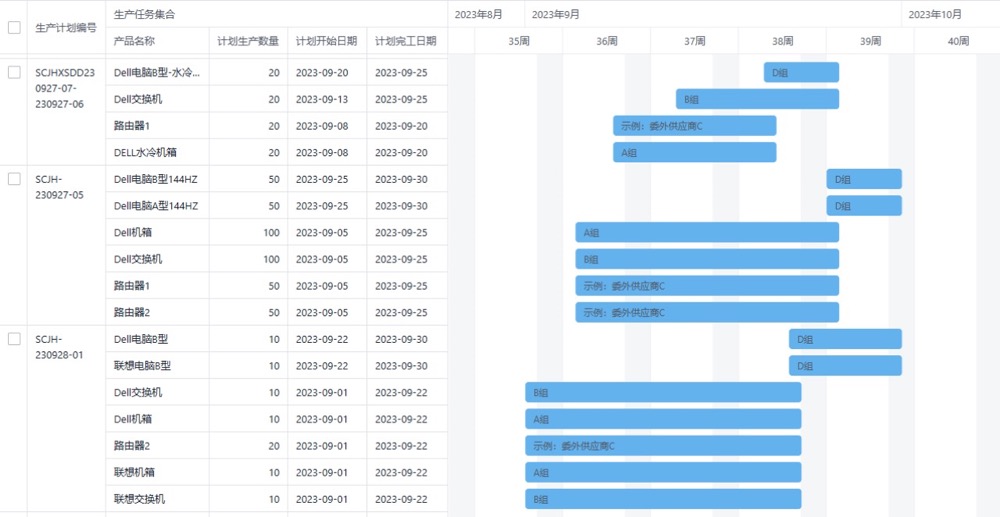The height and width of the screenshot is (517, 1000).
Task: Open the A组 bar for DELL水冷机箱
Action: point(694,152)
